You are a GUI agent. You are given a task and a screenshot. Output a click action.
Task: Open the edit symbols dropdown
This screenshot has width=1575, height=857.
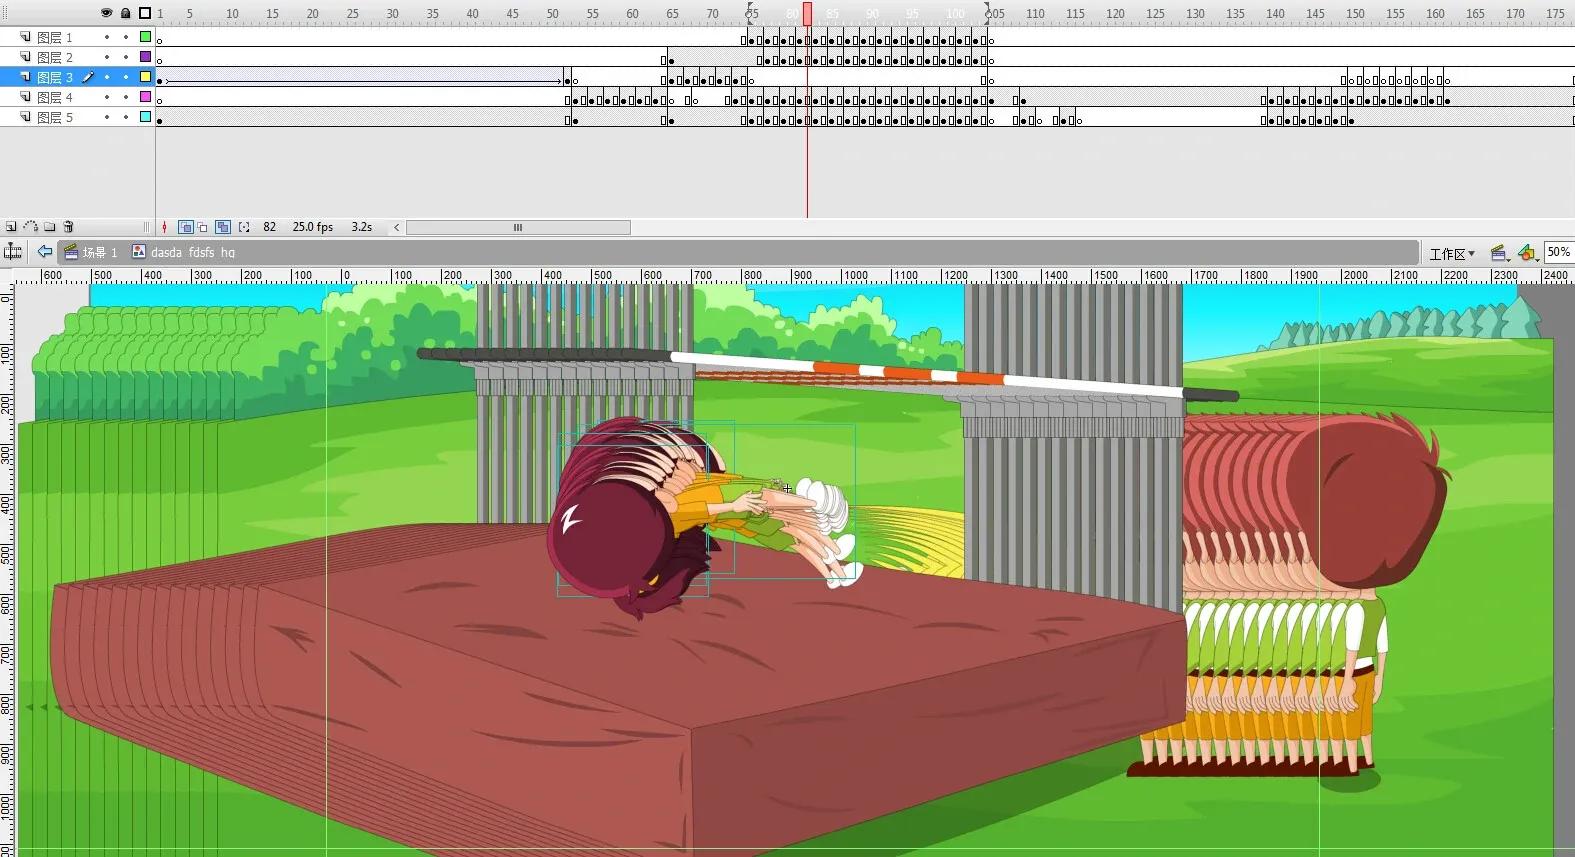(1527, 253)
